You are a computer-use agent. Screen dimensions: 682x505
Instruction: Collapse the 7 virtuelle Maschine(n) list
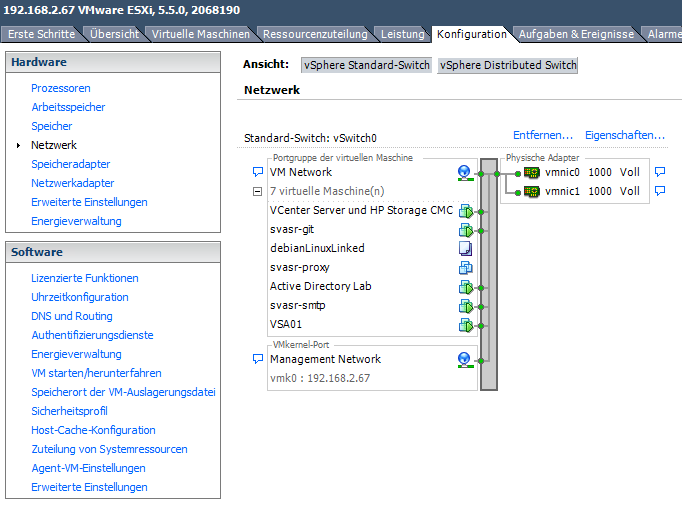click(258, 192)
